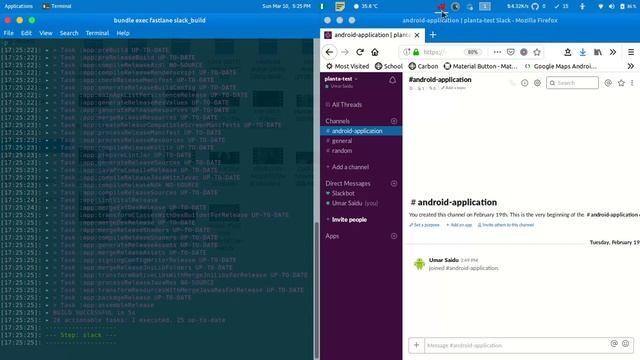Open Slack notifications bell
This screenshot has width=640, height=360.
[392, 80]
